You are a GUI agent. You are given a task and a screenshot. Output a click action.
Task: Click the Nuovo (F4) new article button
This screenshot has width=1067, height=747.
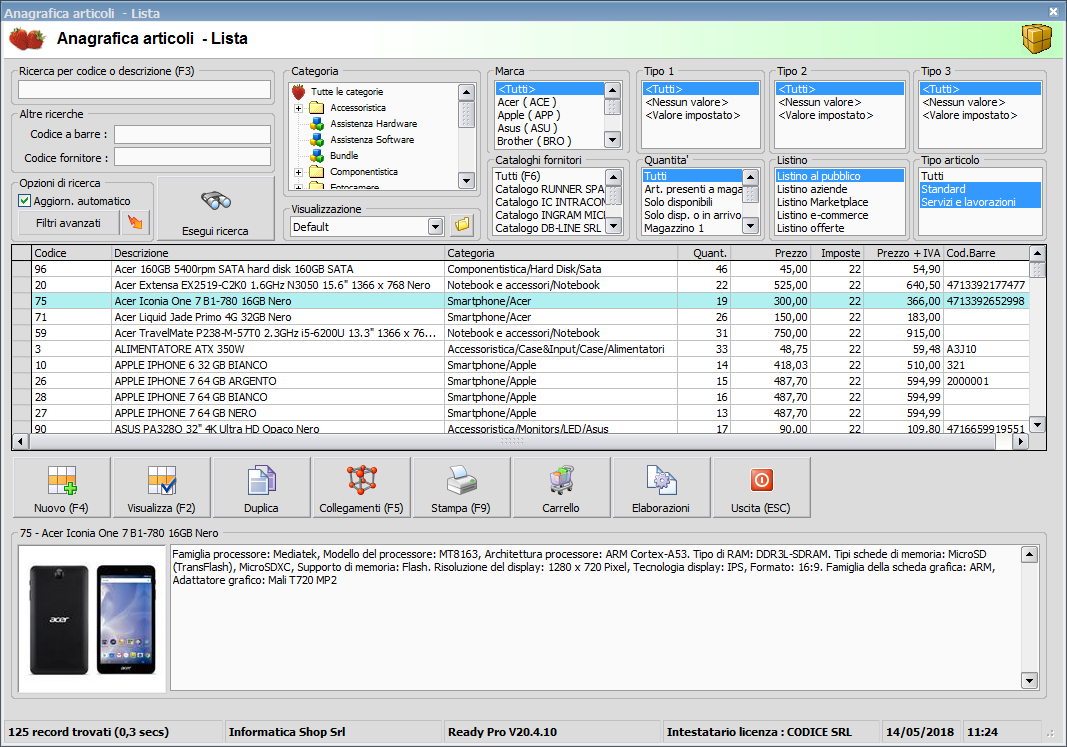click(x=61, y=487)
